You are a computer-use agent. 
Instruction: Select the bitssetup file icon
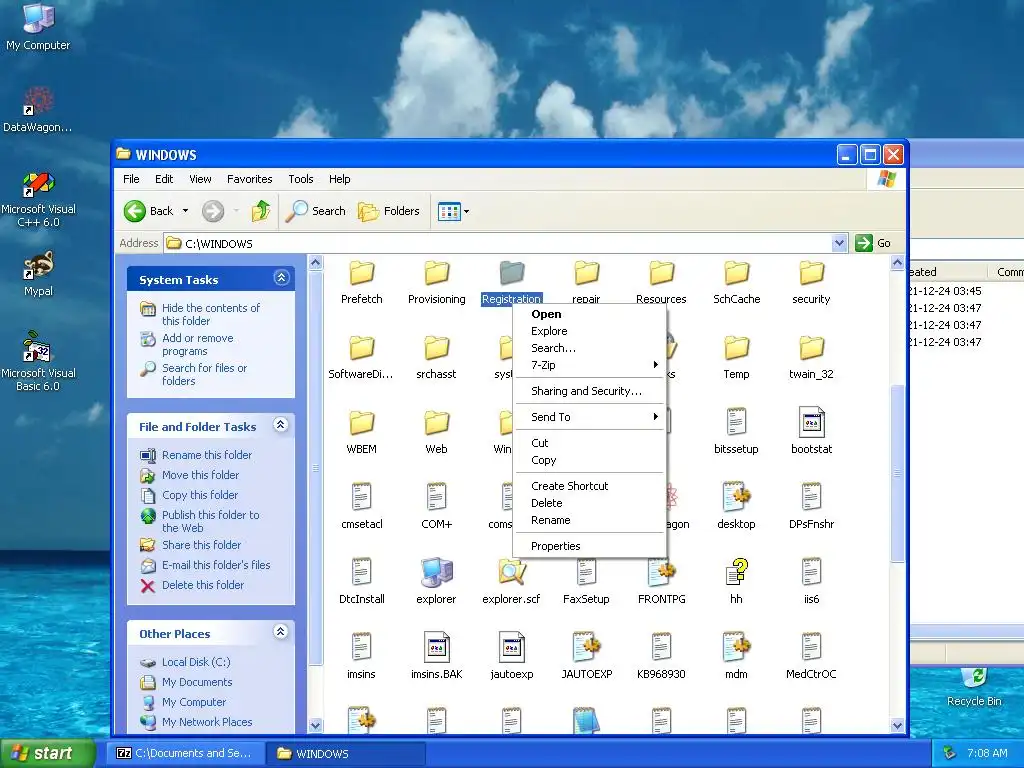736,423
